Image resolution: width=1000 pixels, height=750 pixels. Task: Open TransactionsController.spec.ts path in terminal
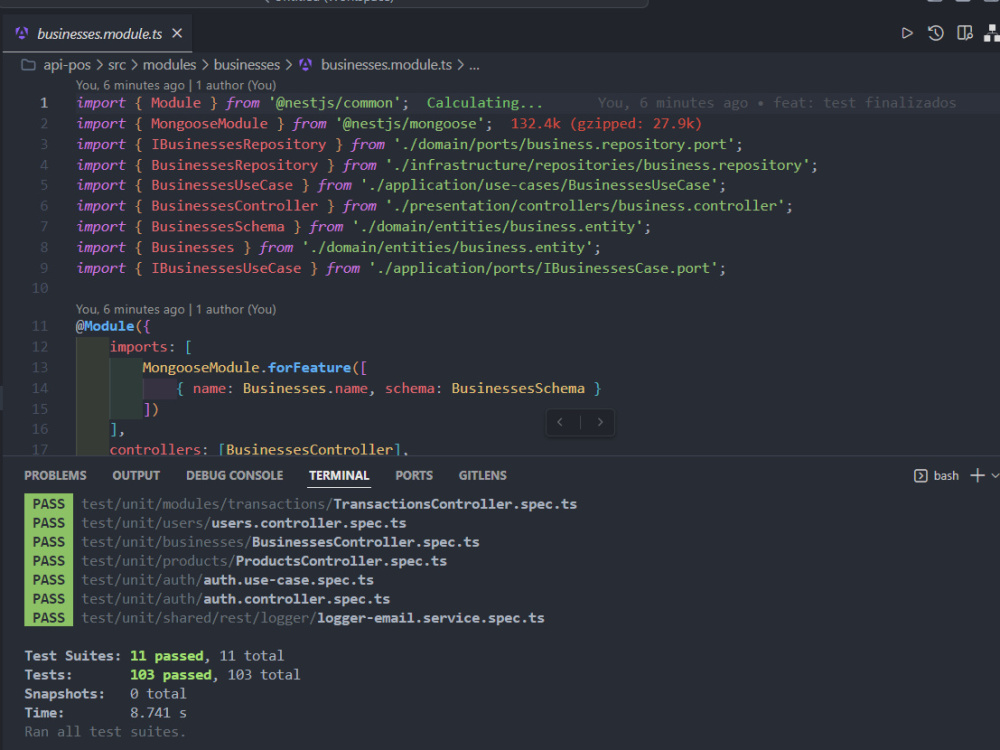(329, 504)
